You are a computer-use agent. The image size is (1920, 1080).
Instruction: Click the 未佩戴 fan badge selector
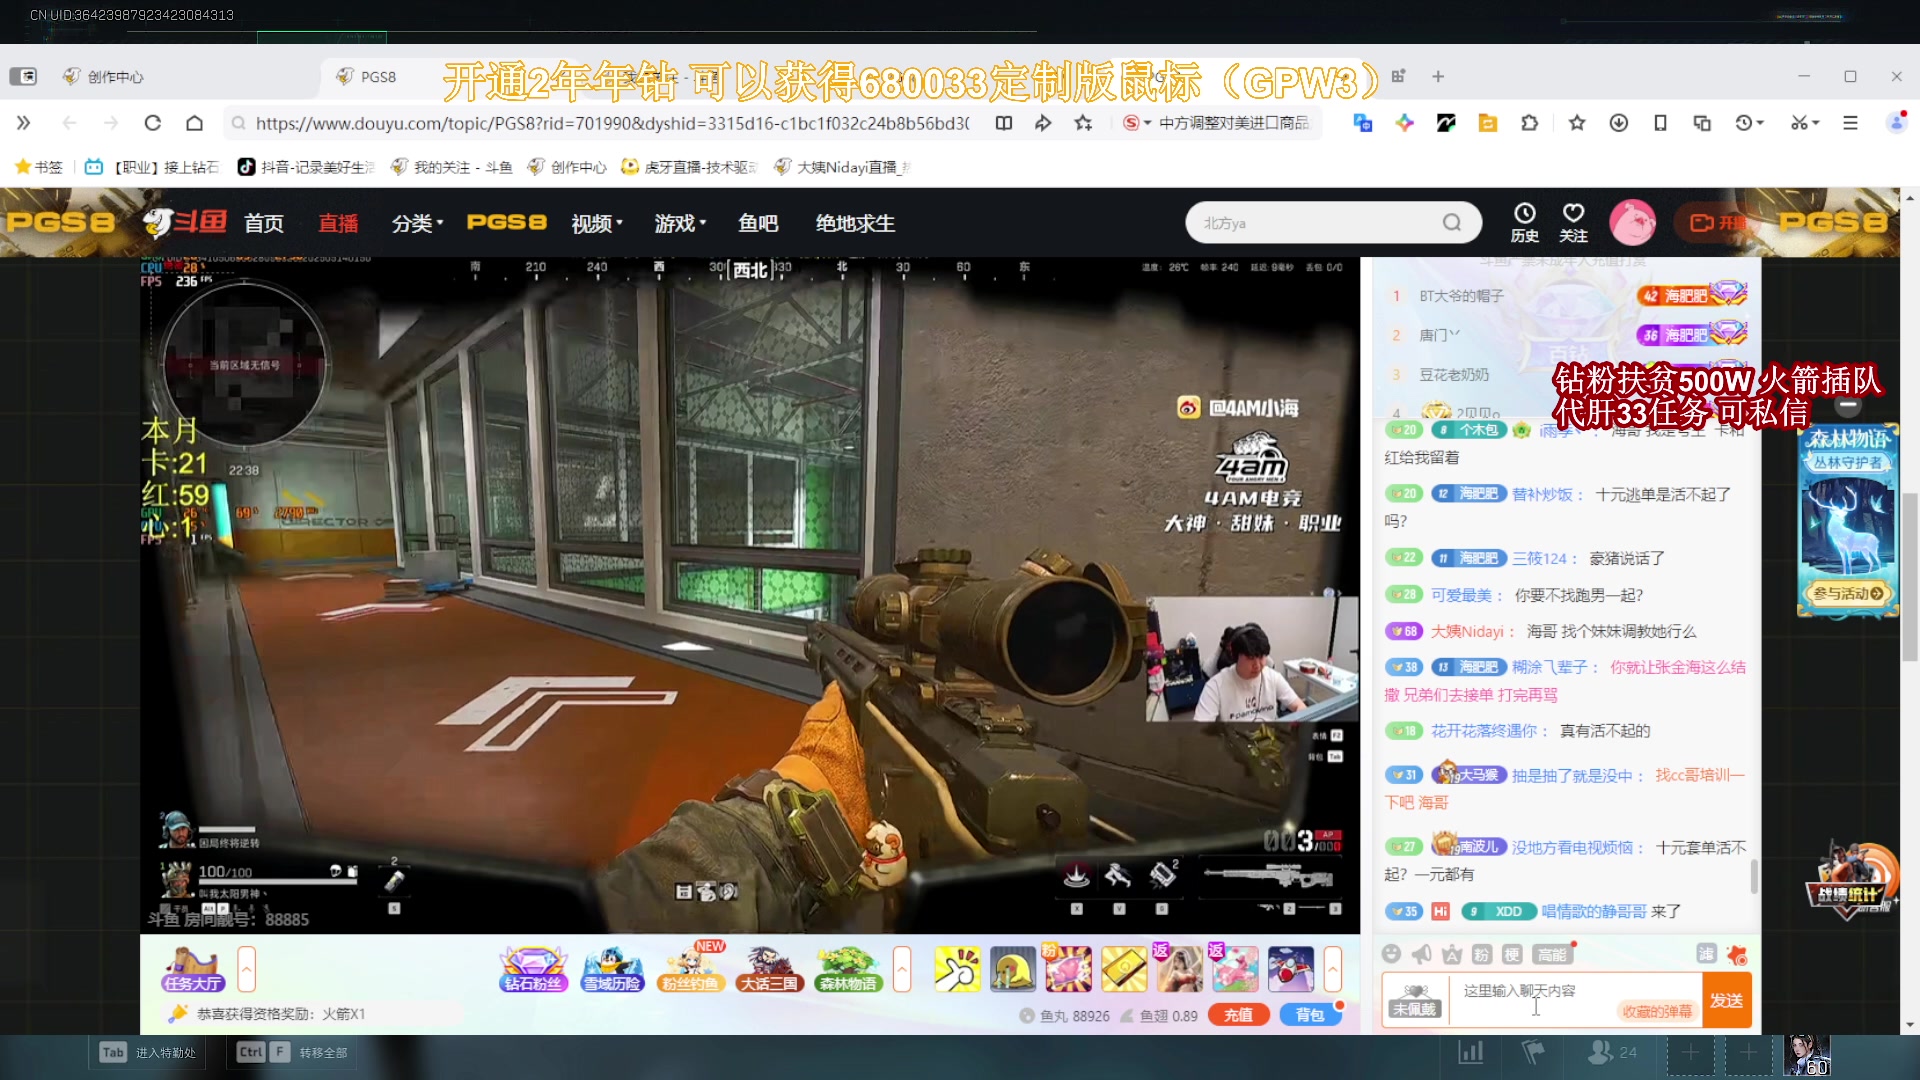coord(1414,1000)
